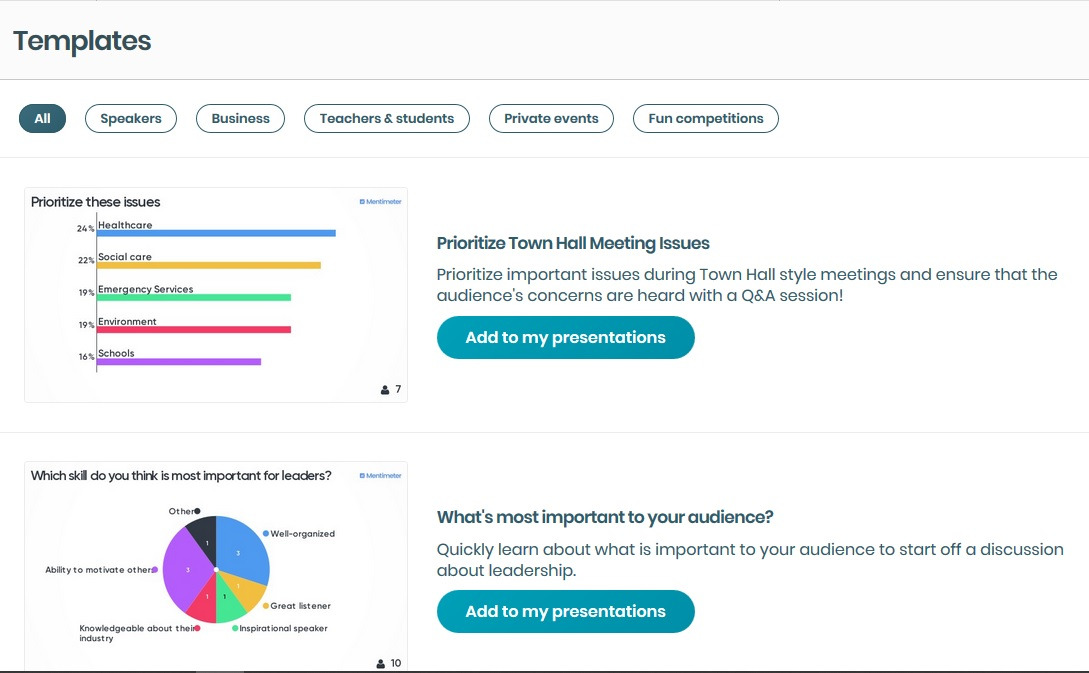Click the participant count icon showing 10
Screen dimensions: 1089x673
pos(381,663)
